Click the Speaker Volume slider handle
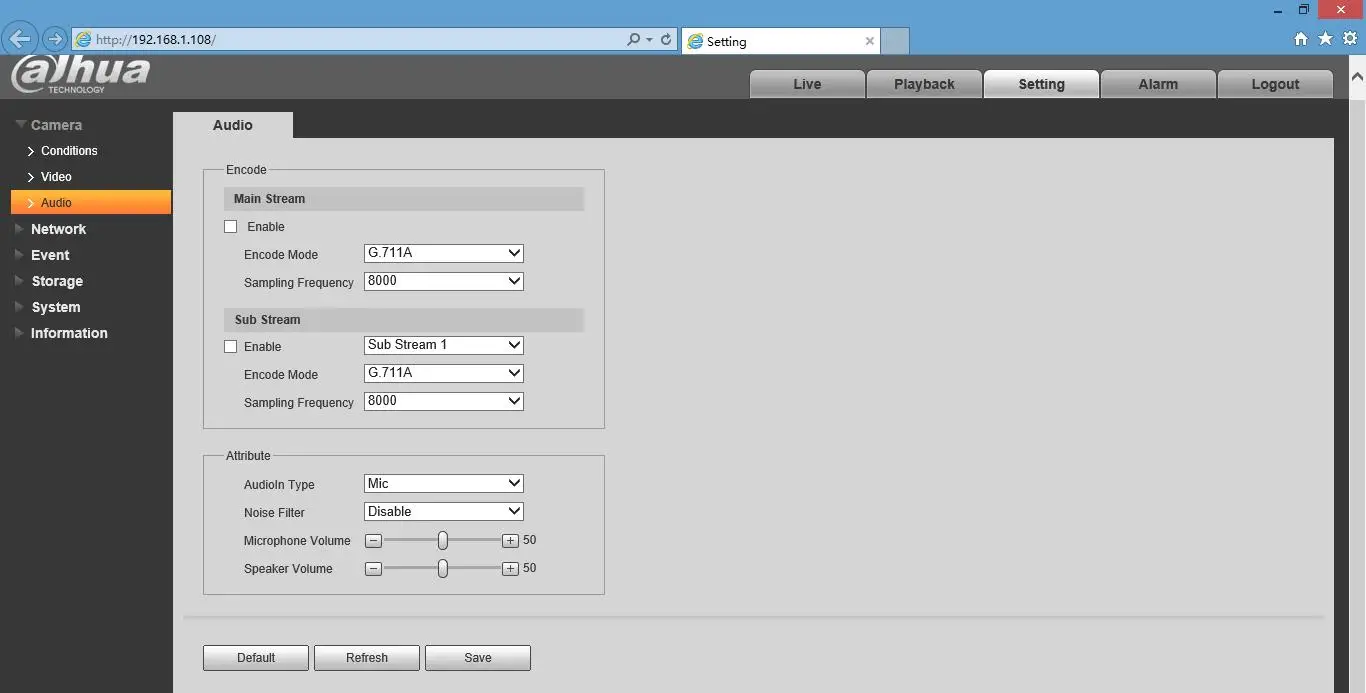Image resolution: width=1366 pixels, height=693 pixels. click(442, 568)
